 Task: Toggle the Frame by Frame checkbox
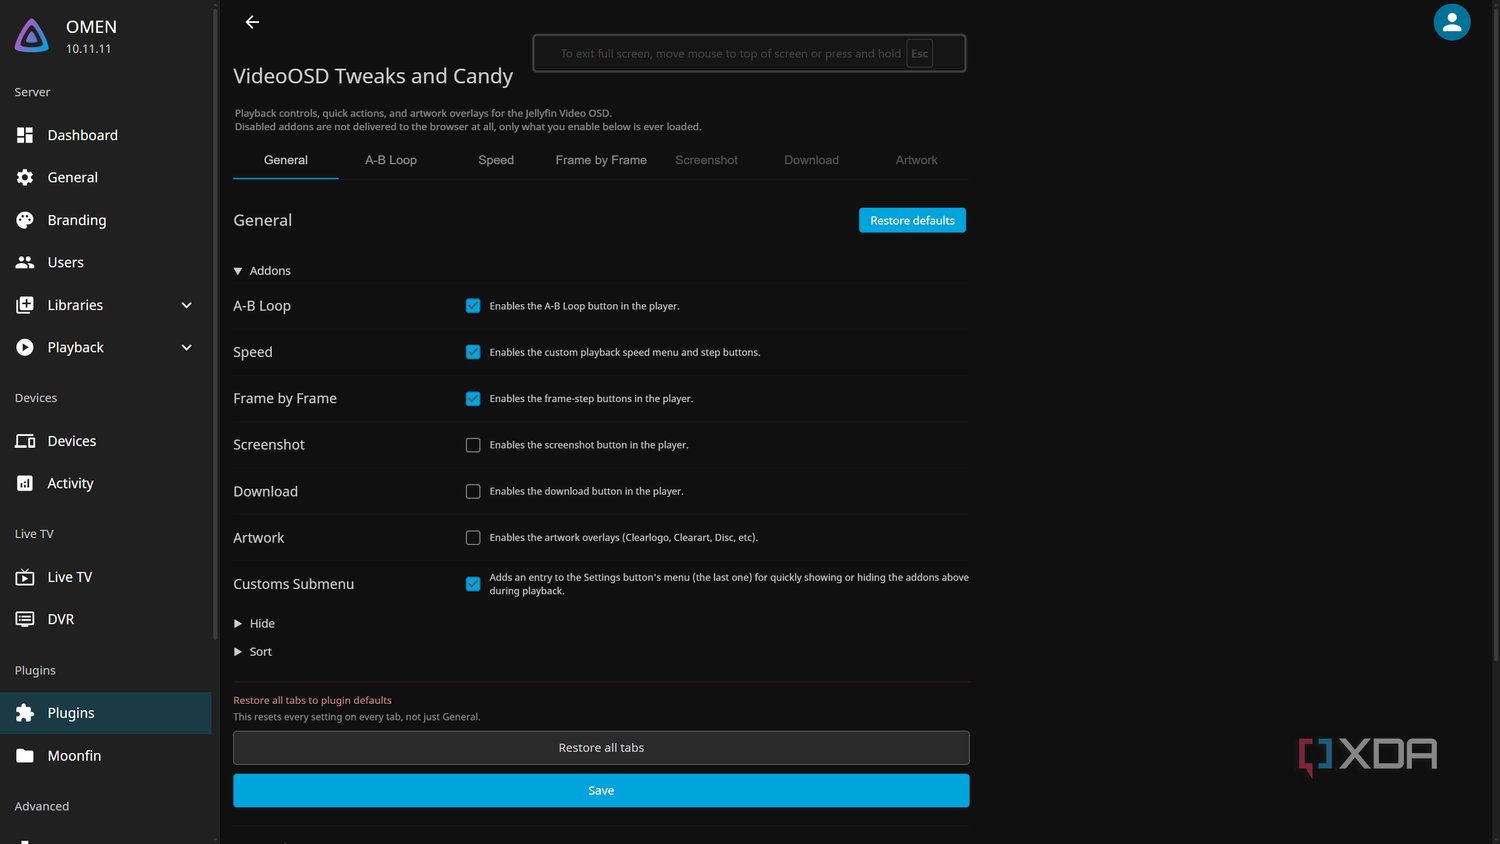pos(473,398)
